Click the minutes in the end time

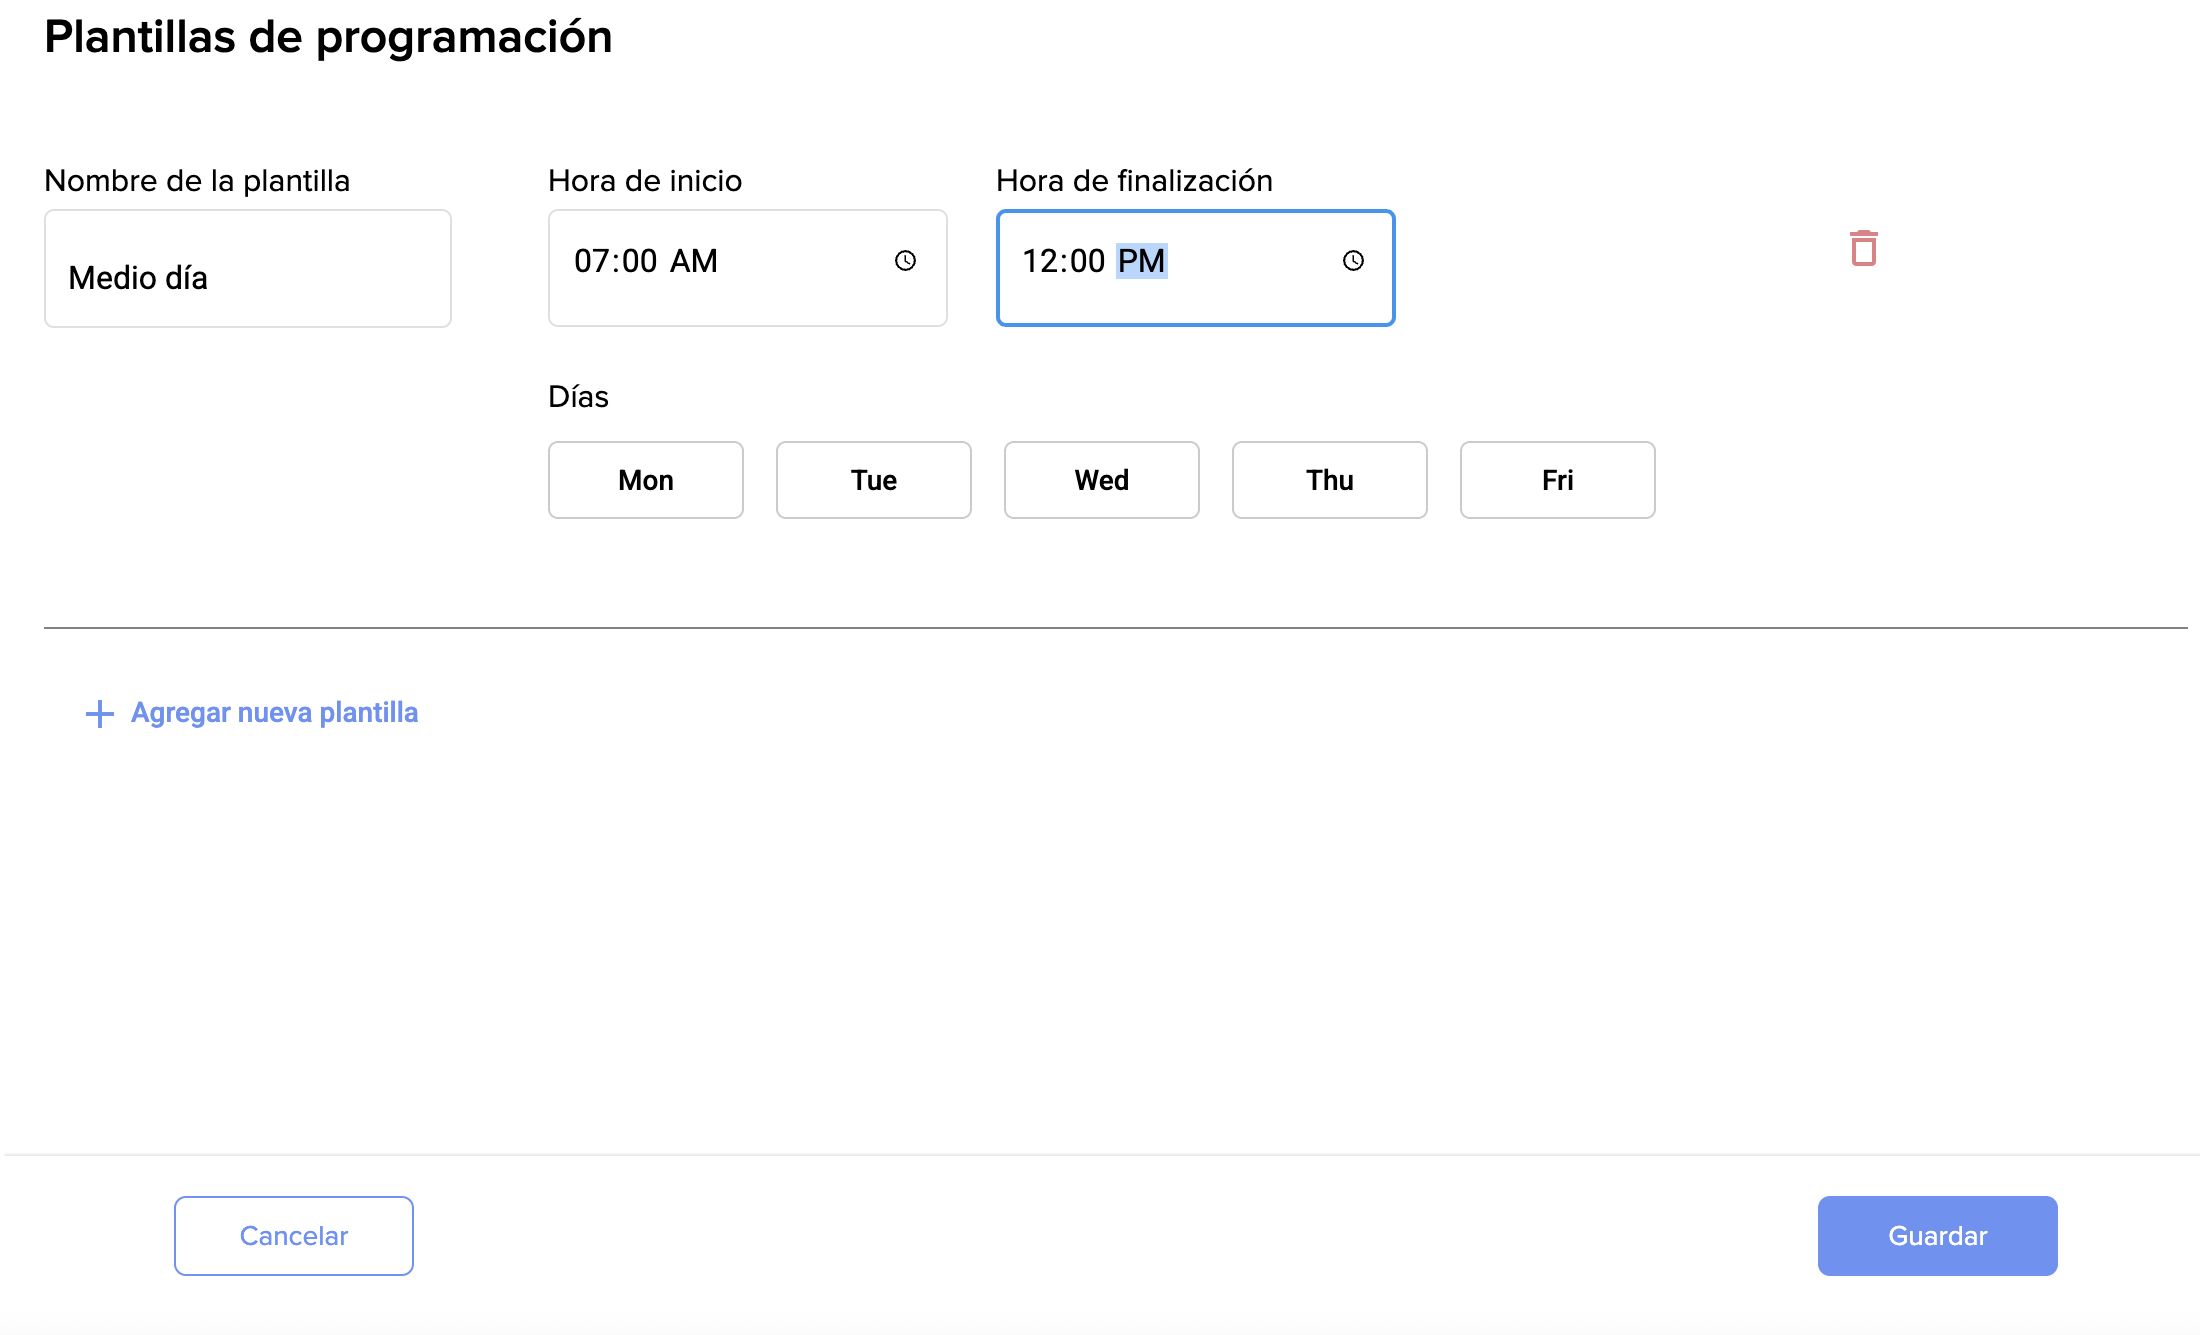(1087, 261)
